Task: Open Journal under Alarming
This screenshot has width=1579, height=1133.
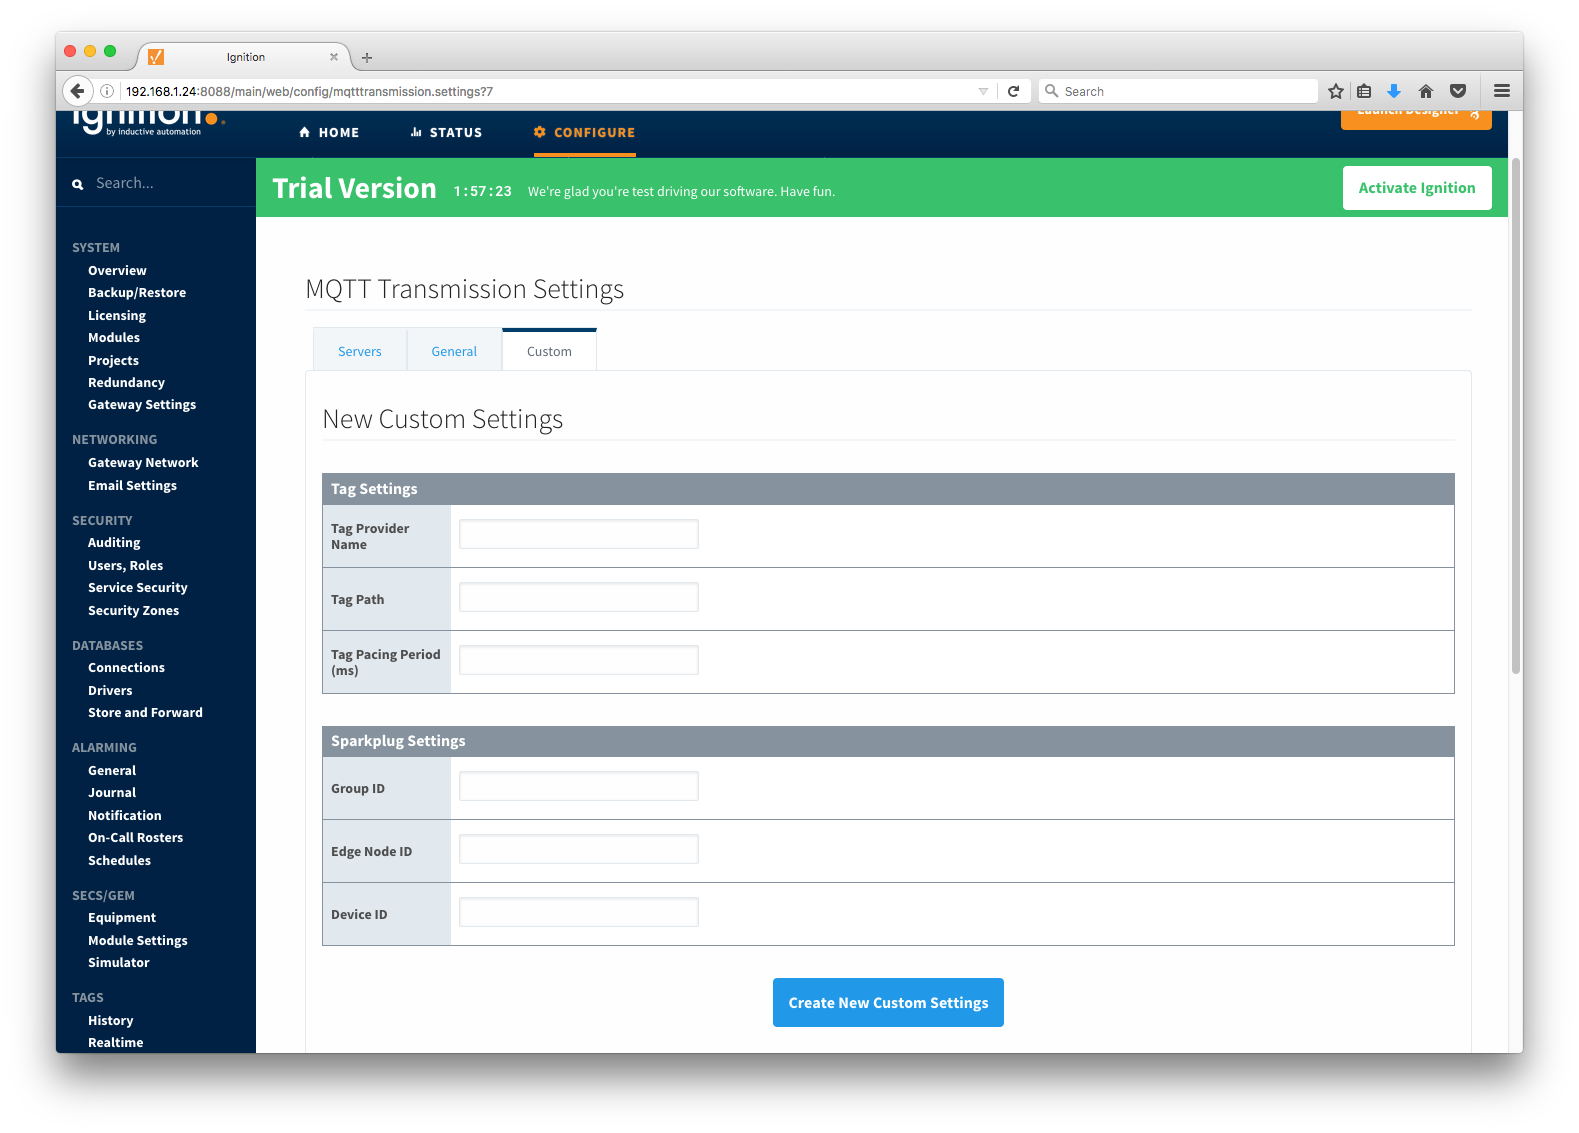Action: [112, 792]
